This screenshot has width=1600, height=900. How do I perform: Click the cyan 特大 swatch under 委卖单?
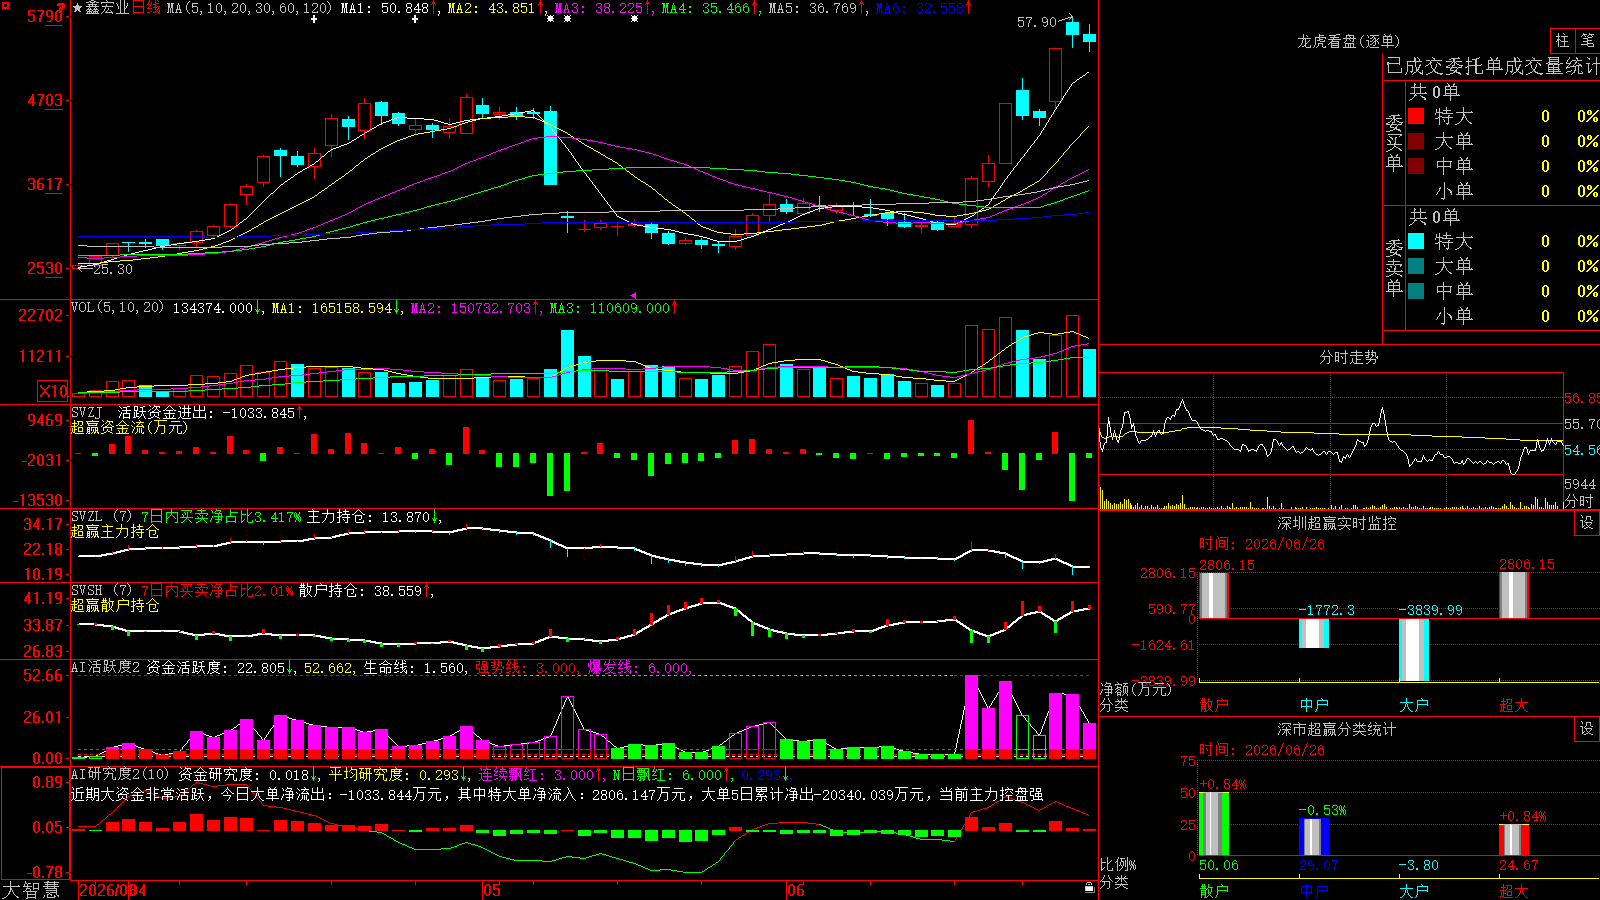[x=1416, y=241]
